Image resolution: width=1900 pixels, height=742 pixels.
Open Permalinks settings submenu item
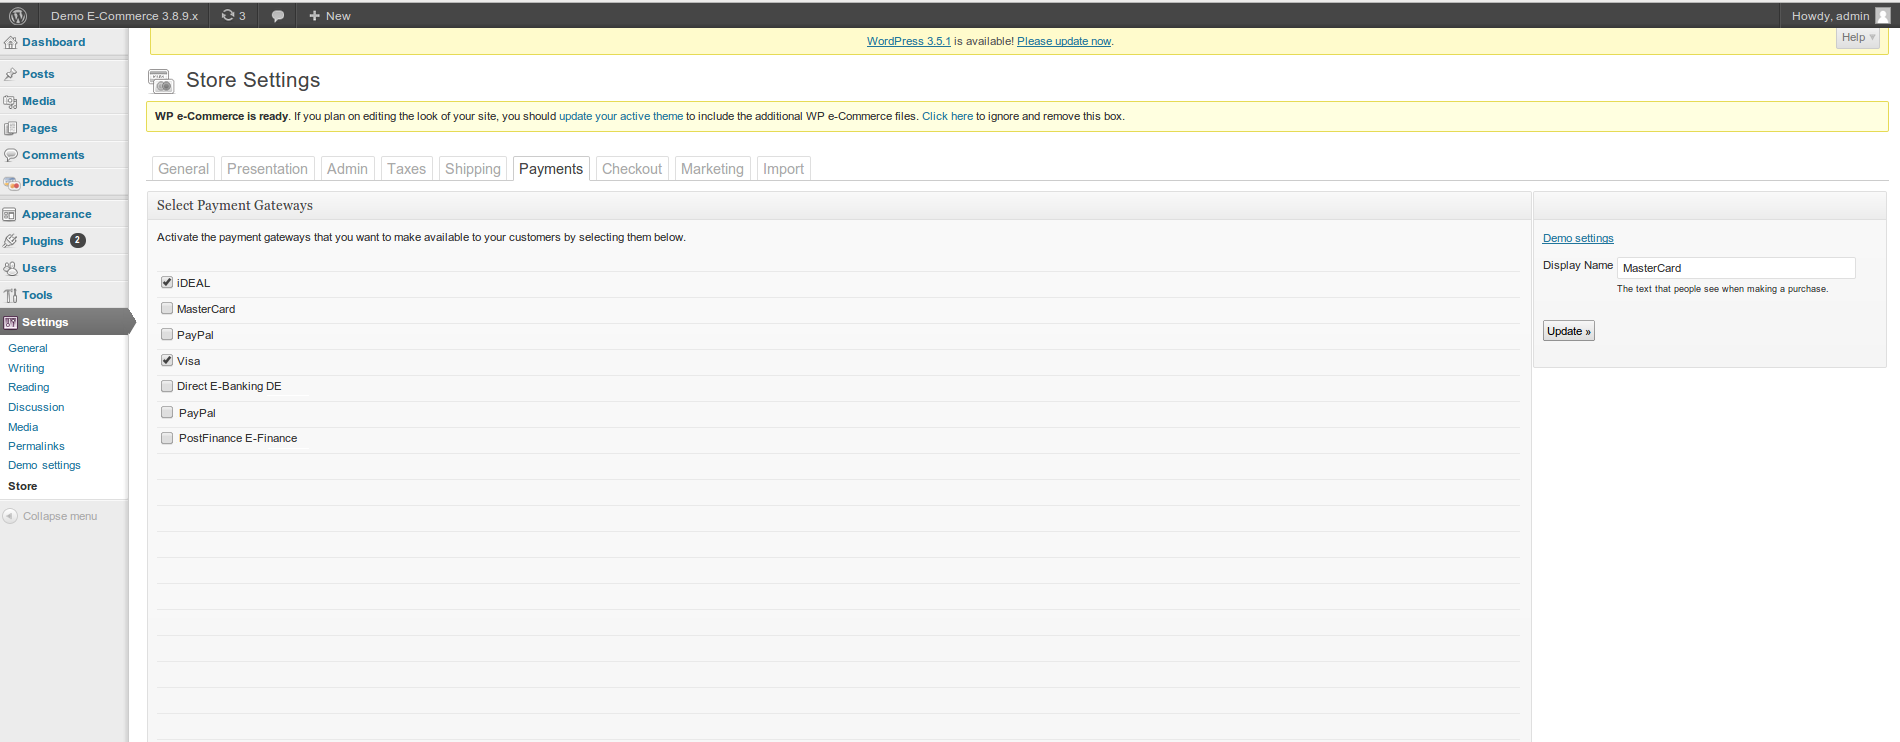pyautogui.click(x=36, y=446)
